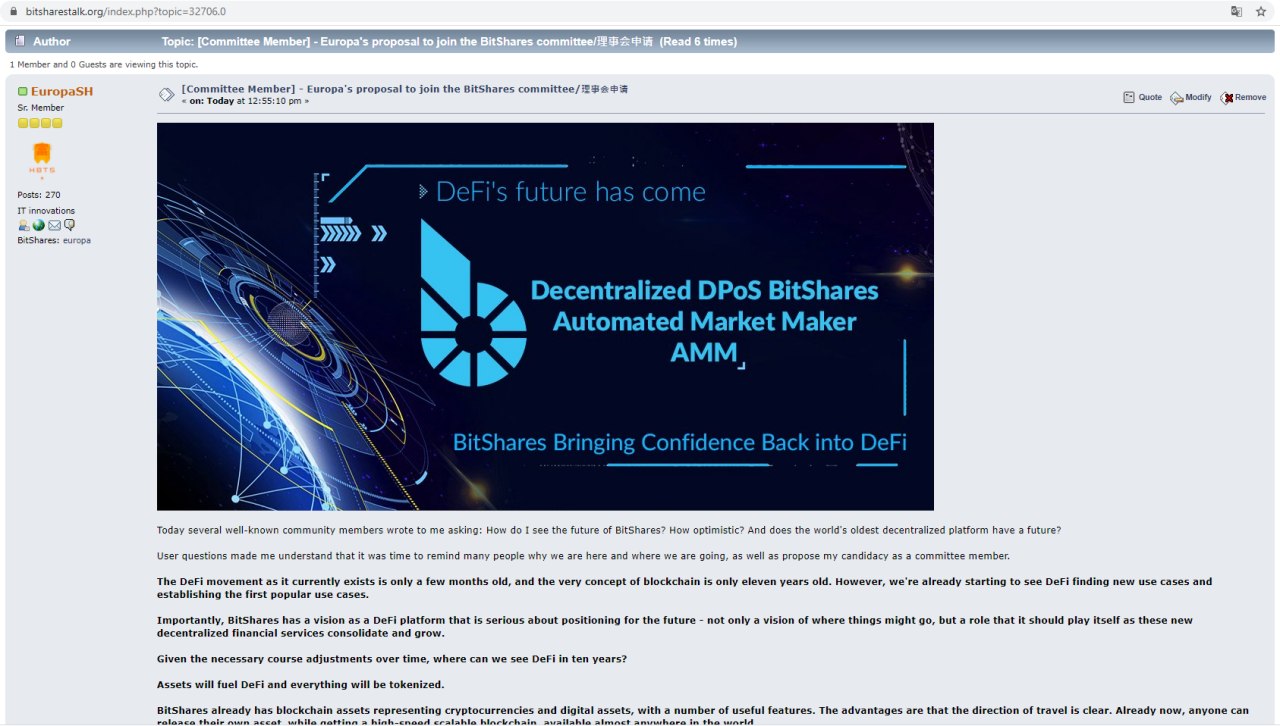View profile via the person icon under IT innovations
This screenshot has height=726, width=1280.
pos(24,225)
